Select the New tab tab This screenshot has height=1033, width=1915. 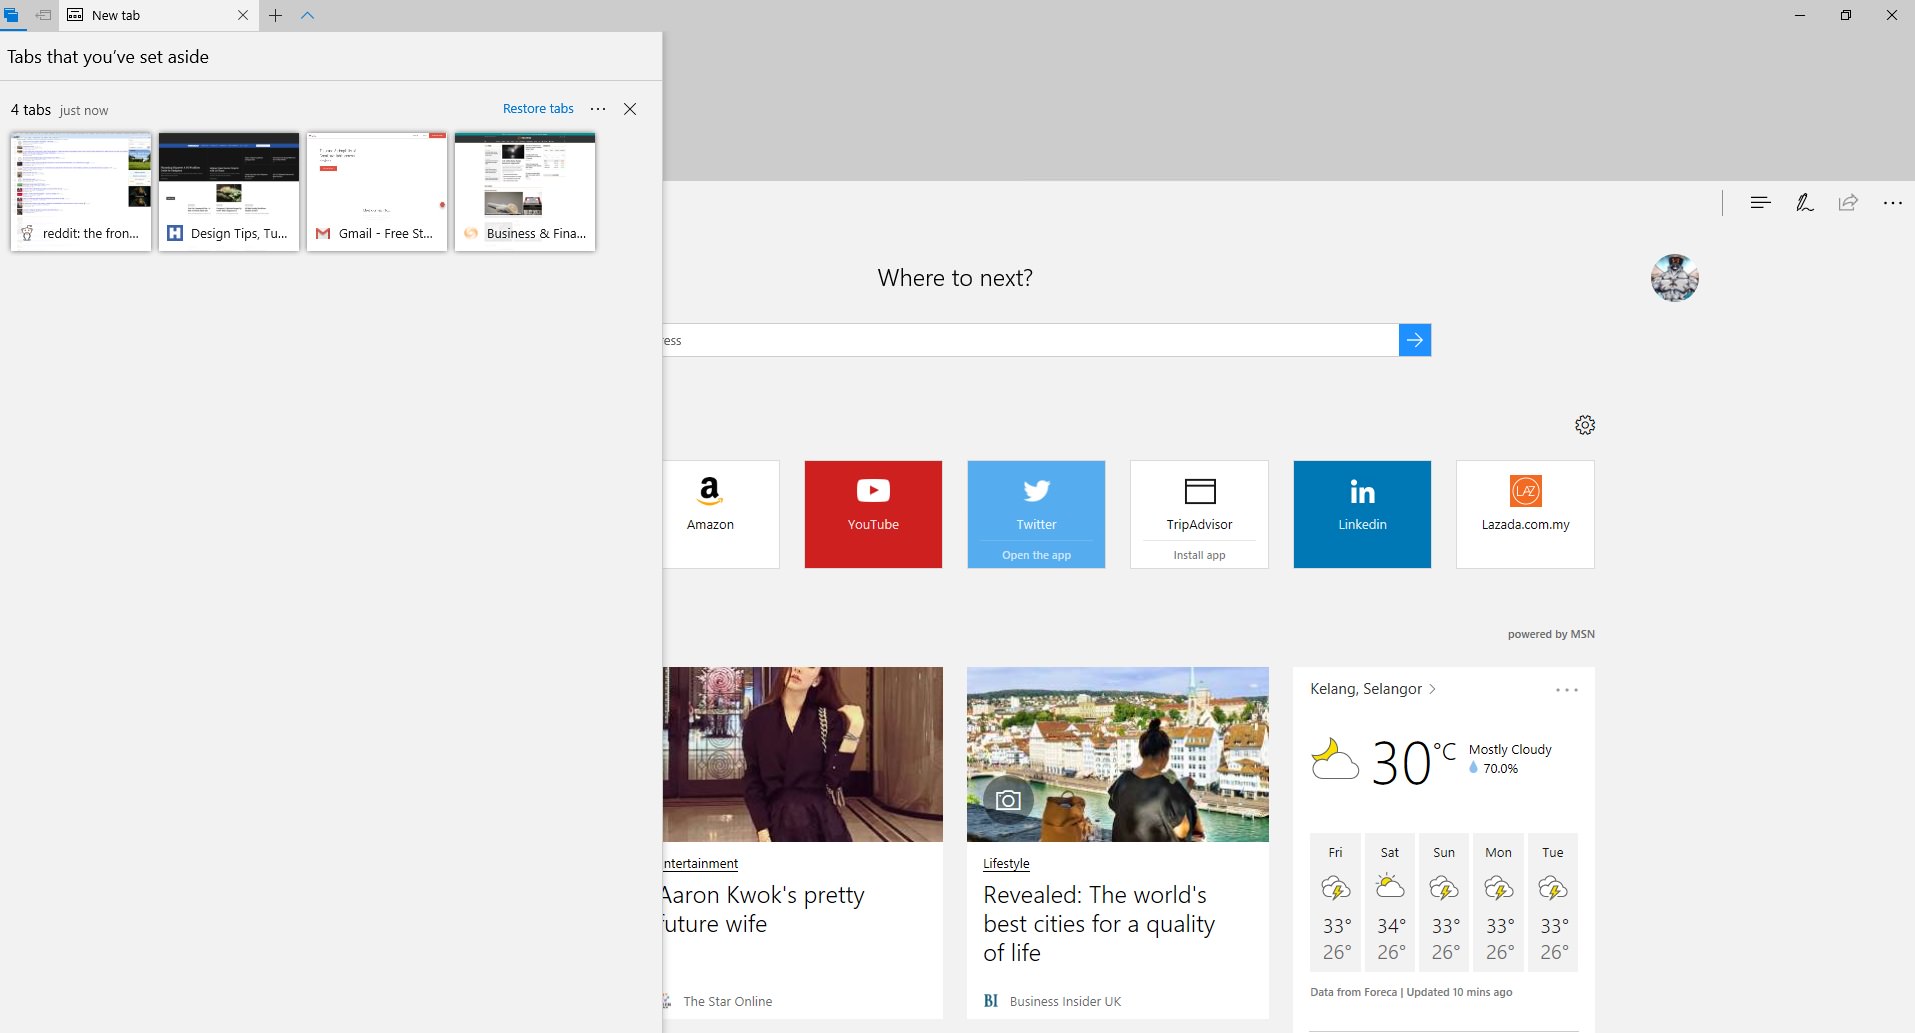[158, 15]
